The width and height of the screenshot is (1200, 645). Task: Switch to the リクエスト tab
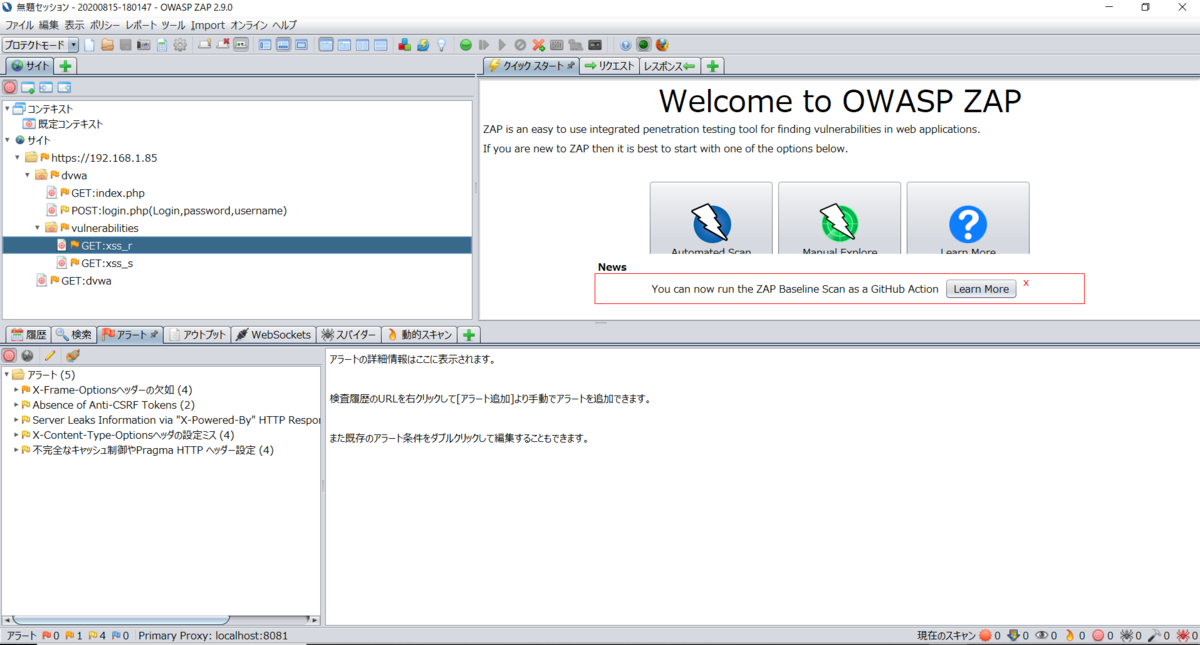(609, 66)
